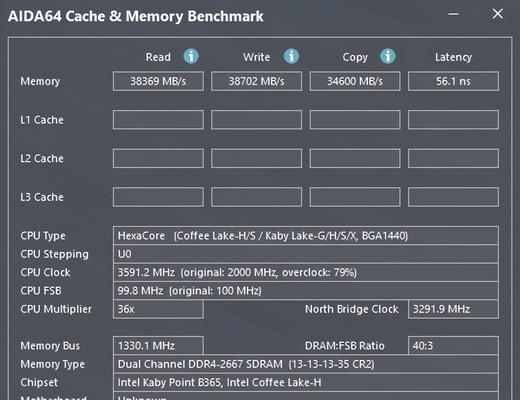Viewport: 520px width, 400px height.
Task: Click the CPU Type HexaCore value field
Action: (306, 236)
